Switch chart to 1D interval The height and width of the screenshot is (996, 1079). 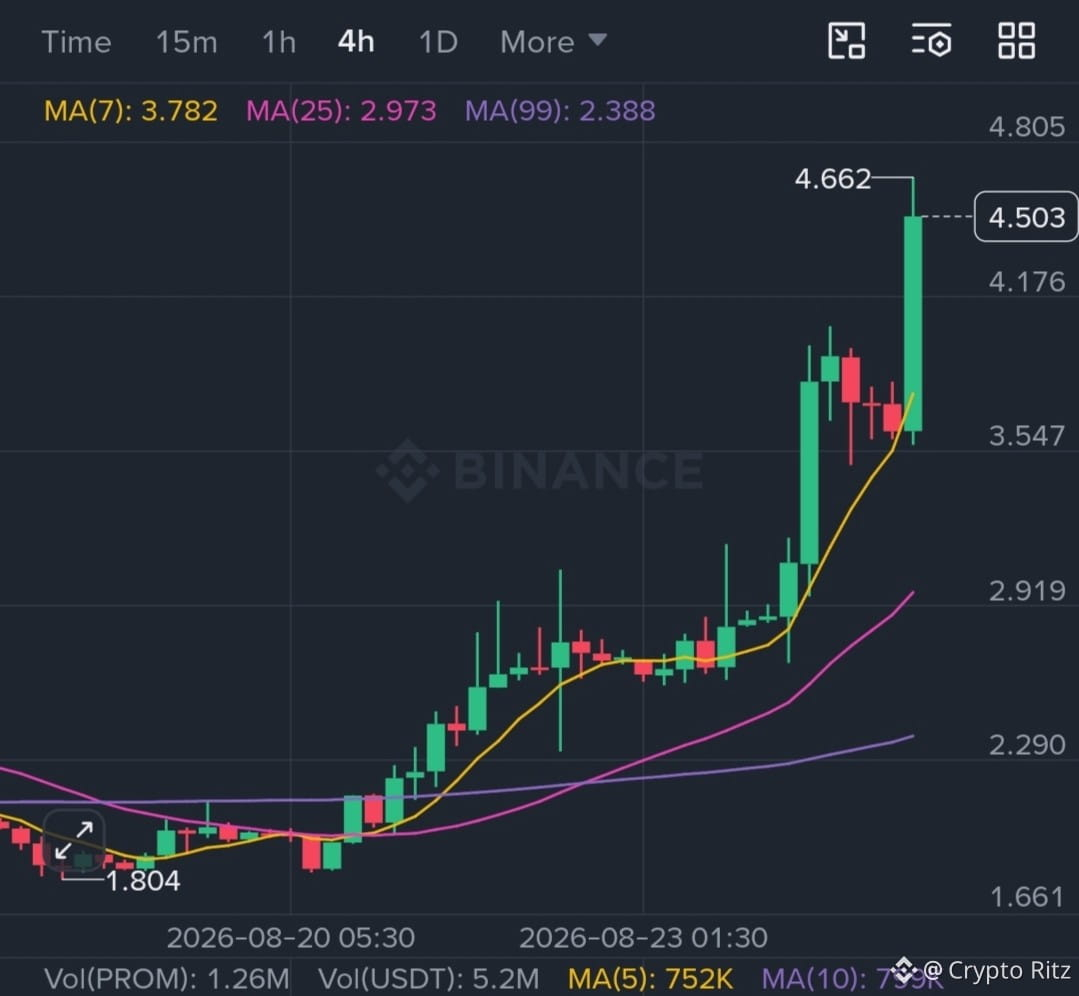(x=438, y=42)
